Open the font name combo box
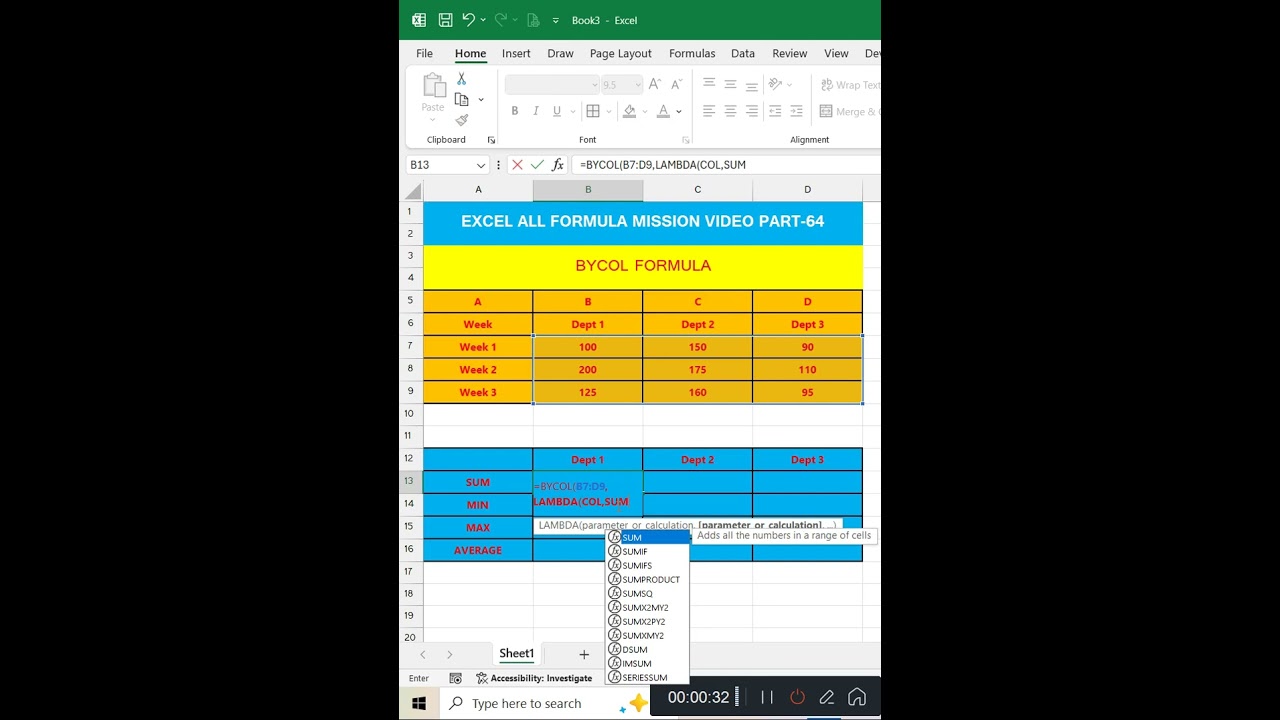The image size is (1280, 720). coord(551,85)
